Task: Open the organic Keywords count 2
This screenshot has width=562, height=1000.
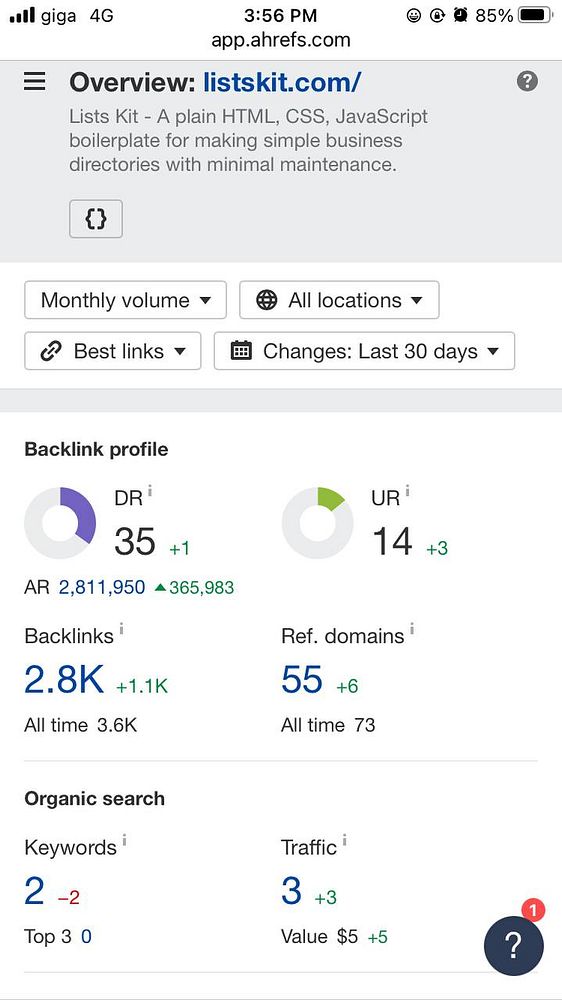Action: [34, 891]
